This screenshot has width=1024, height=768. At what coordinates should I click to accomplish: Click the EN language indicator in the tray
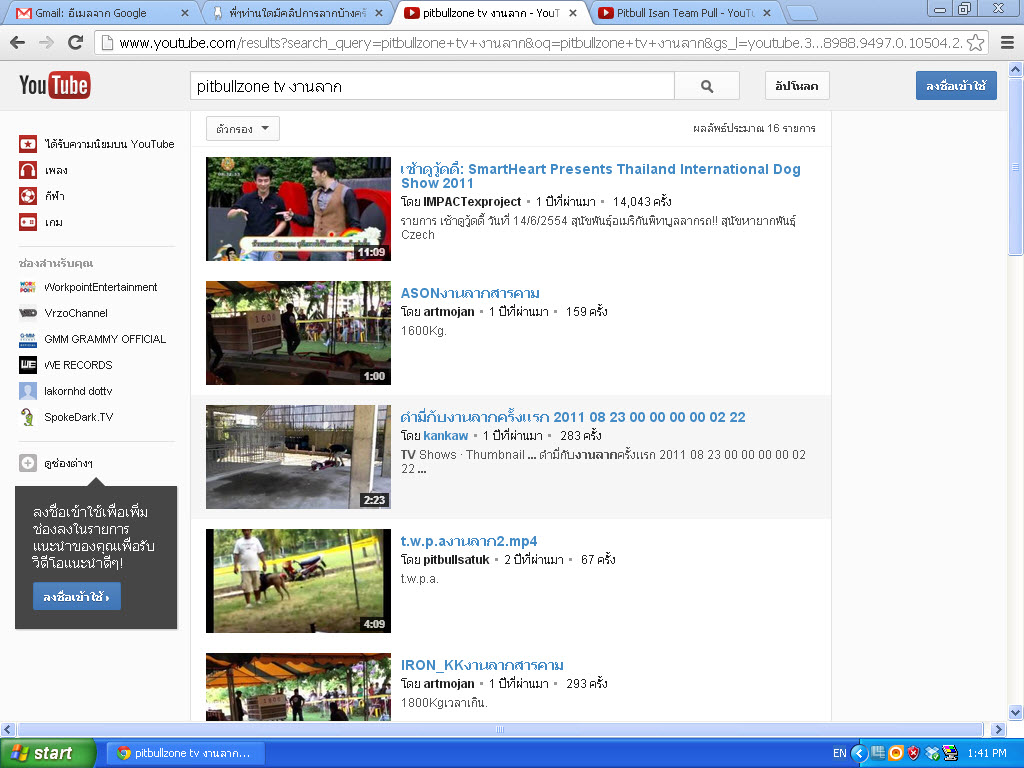click(x=840, y=753)
